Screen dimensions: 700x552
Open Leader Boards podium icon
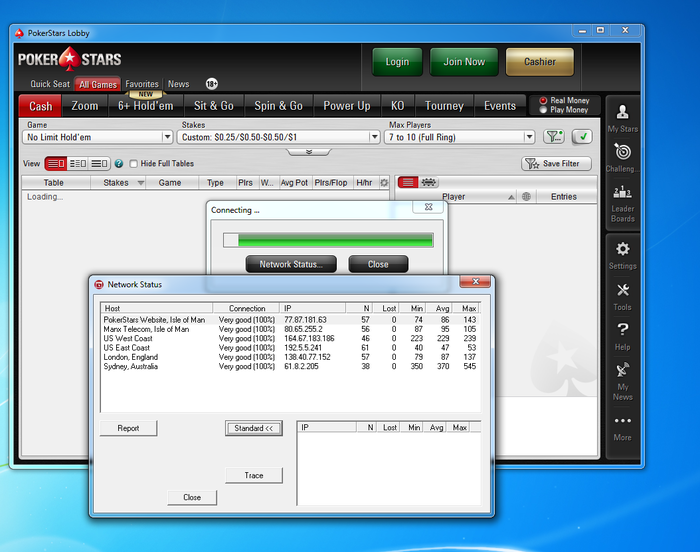coord(622,204)
